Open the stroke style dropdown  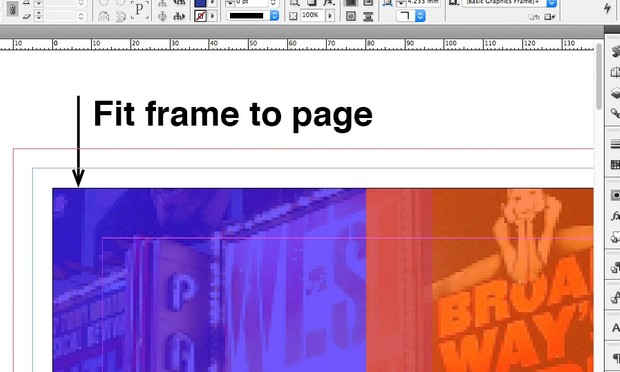coord(274,15)
